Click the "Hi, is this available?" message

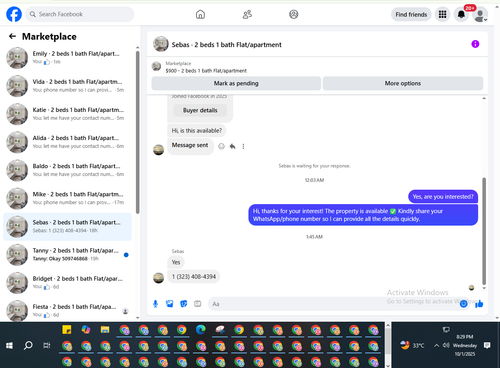pos(197,131)
